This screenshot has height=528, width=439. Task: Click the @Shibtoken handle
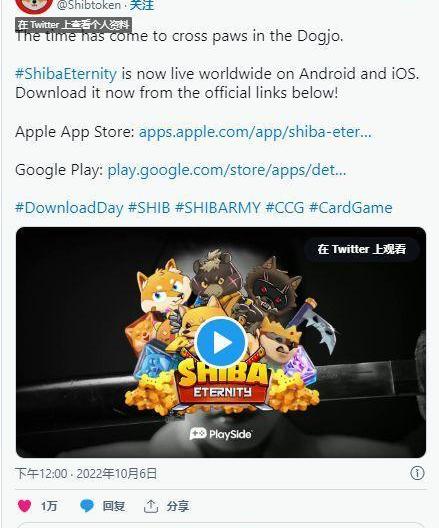[89, 5]
